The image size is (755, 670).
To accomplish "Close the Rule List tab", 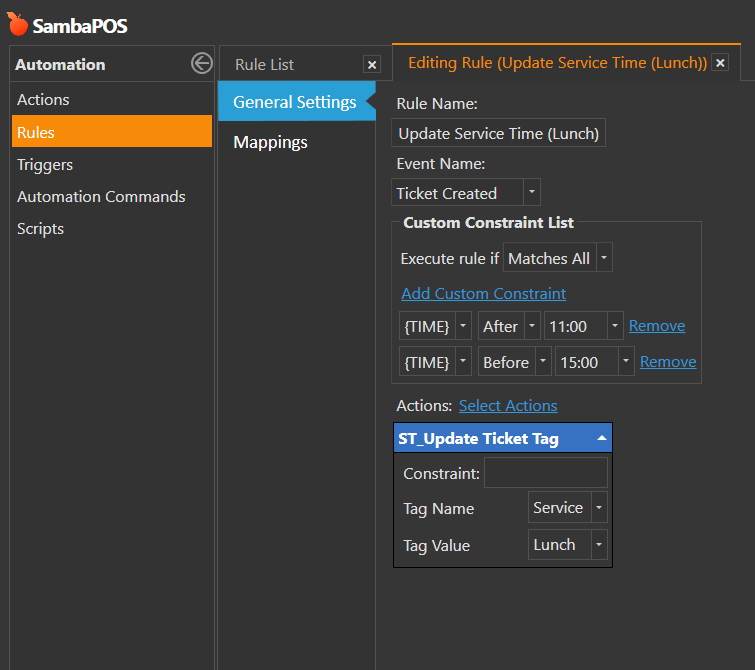I will (x=372, y=64).
